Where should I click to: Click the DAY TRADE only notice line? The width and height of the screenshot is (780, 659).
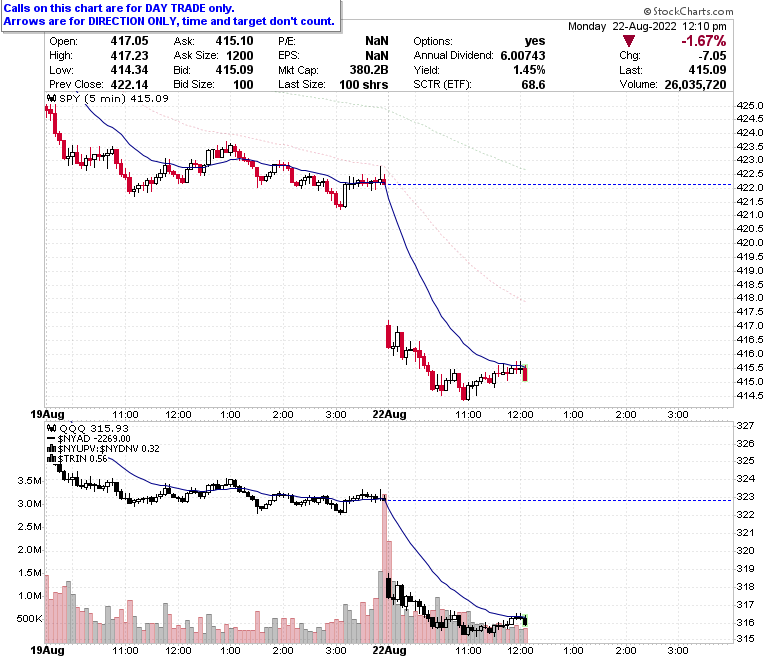[x=119, y=8]
